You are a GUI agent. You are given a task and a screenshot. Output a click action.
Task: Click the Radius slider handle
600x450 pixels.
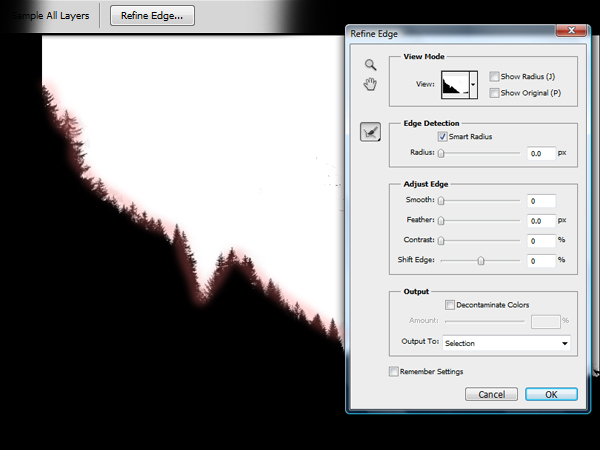[x=441, y=153]
